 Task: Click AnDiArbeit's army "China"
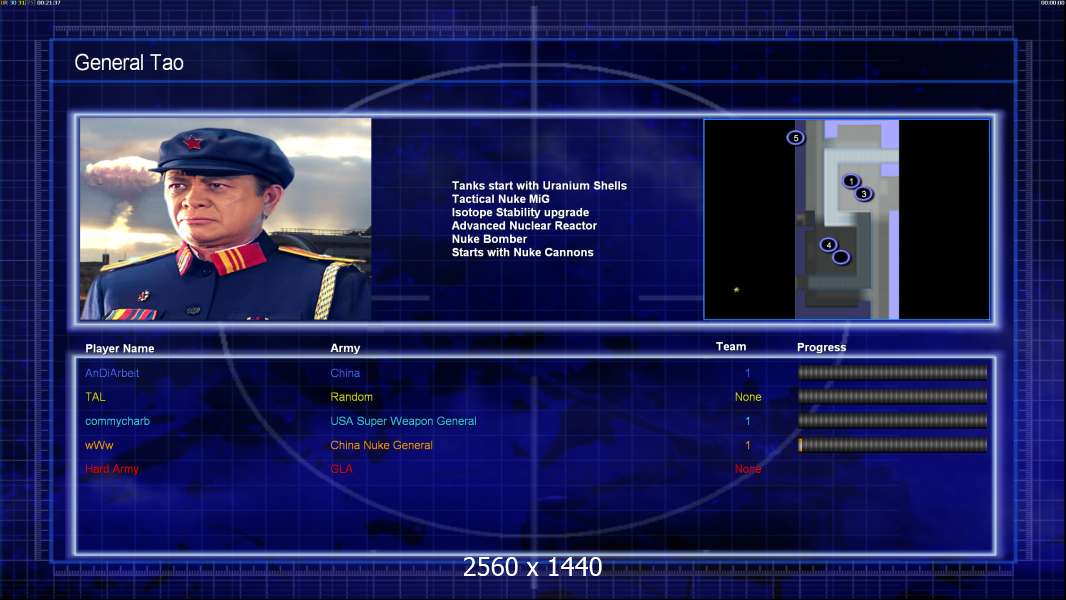(345, 373)
